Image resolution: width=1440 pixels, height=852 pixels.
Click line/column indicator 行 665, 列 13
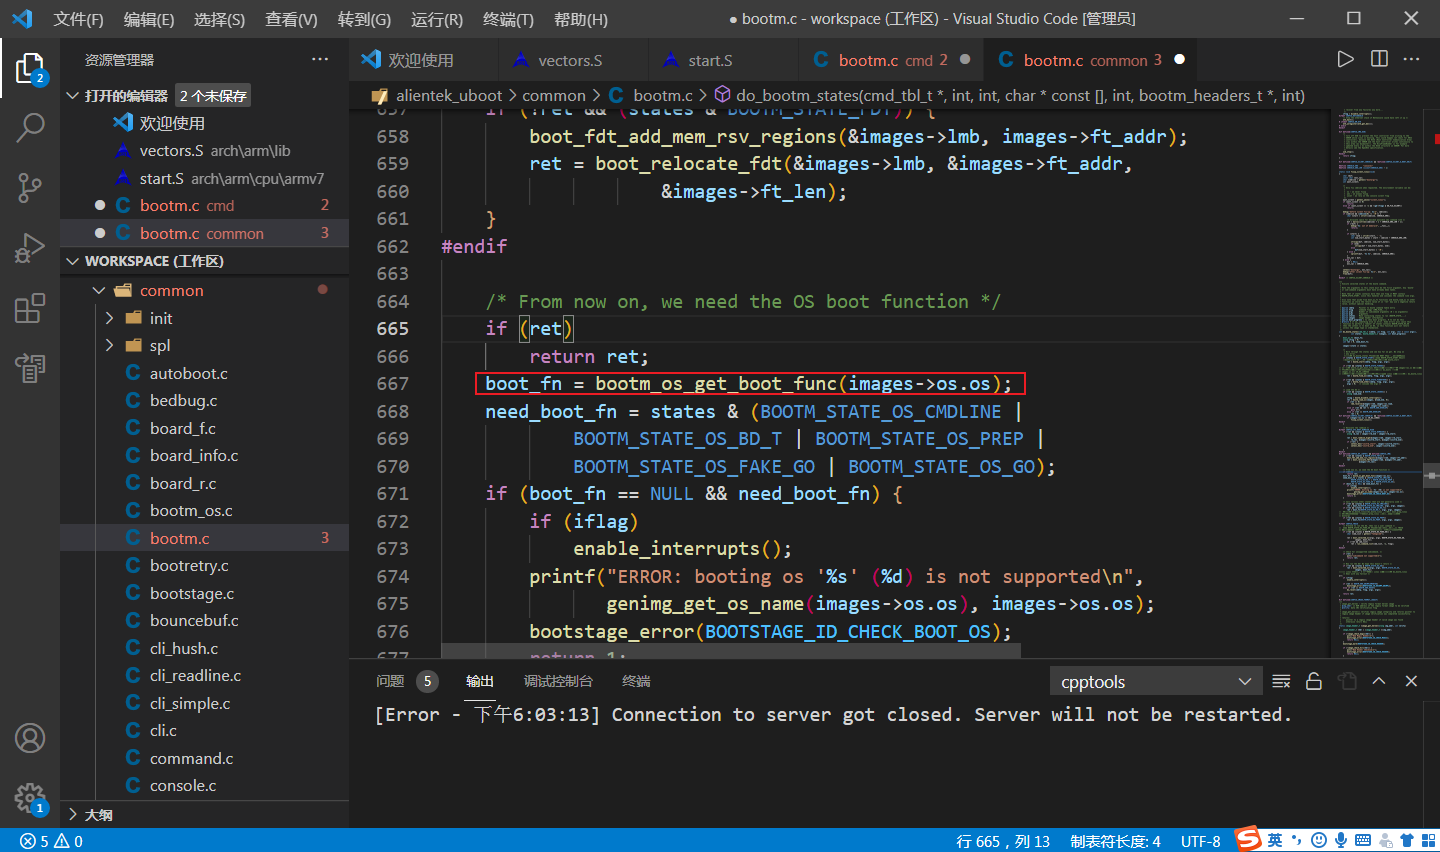[1003, 841]
